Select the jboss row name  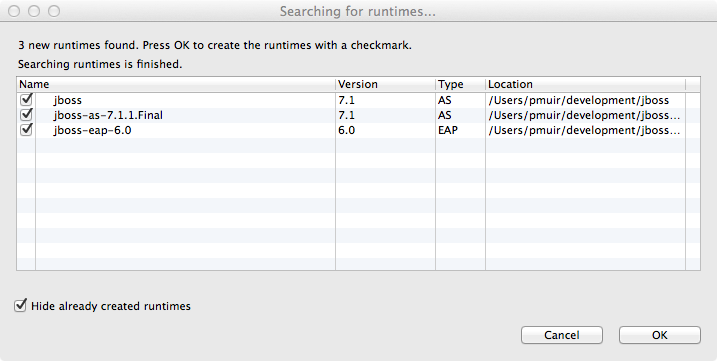click(x=68, y=100)
